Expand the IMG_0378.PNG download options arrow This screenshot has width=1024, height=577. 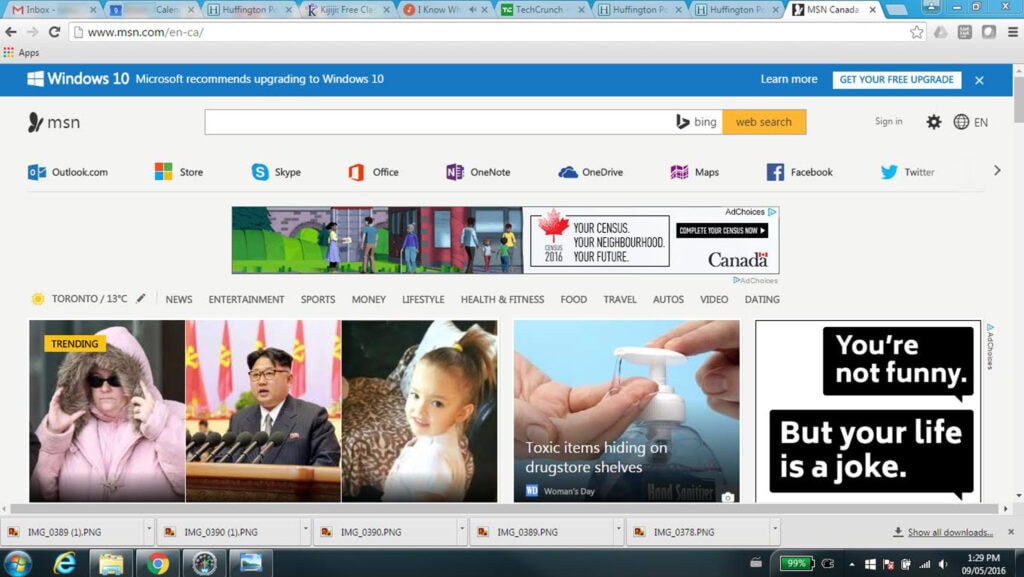click(773, 532)
